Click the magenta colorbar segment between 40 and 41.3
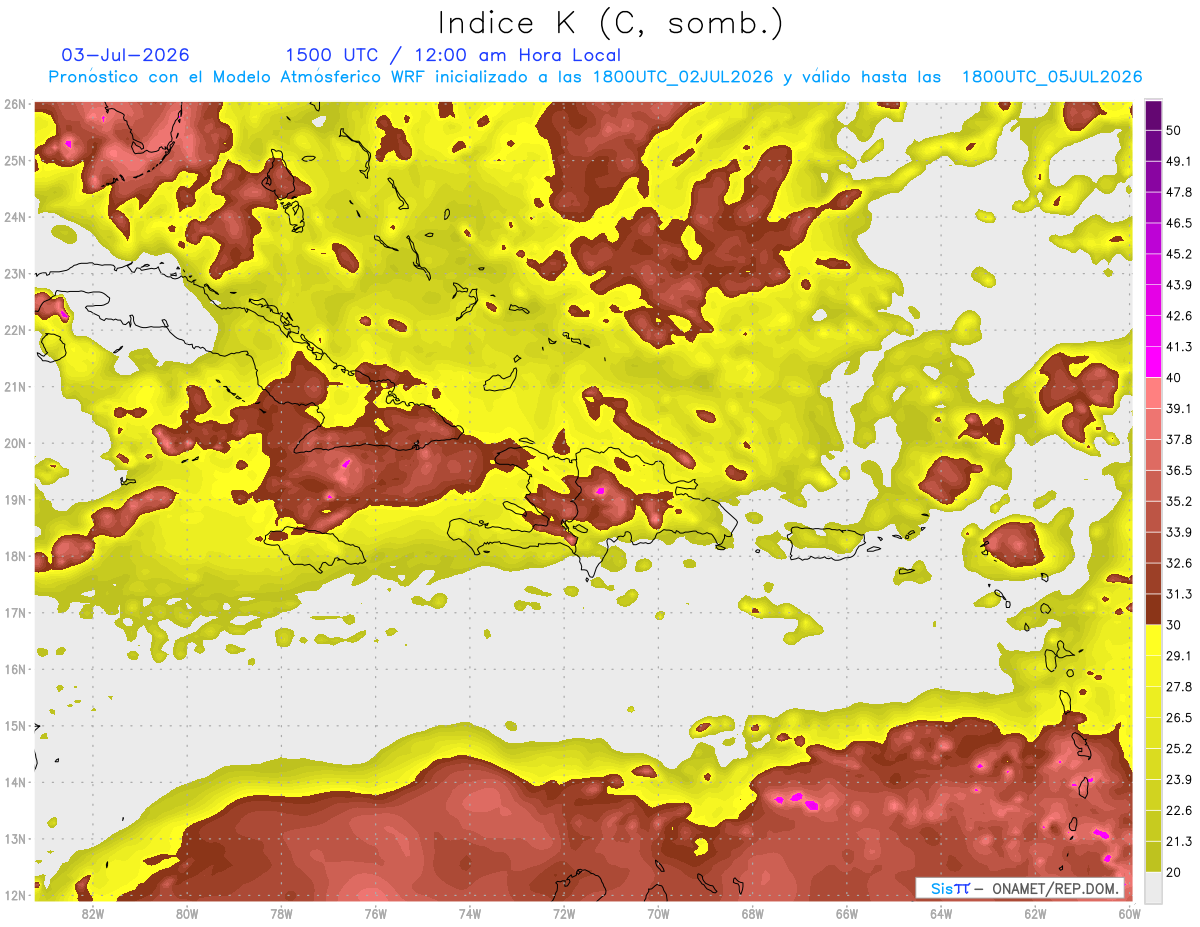Screen dimensions: 1200x927 [1153, 362]
